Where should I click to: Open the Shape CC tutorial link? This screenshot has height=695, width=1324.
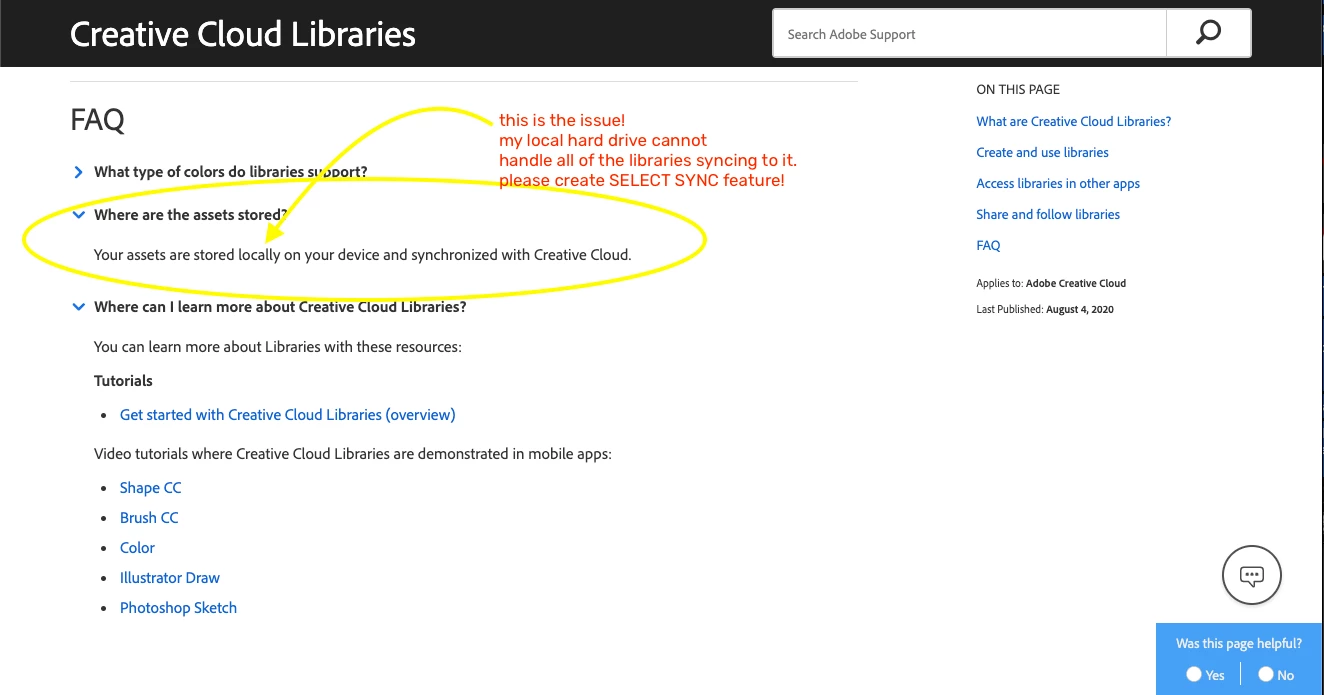coord(150,488)
